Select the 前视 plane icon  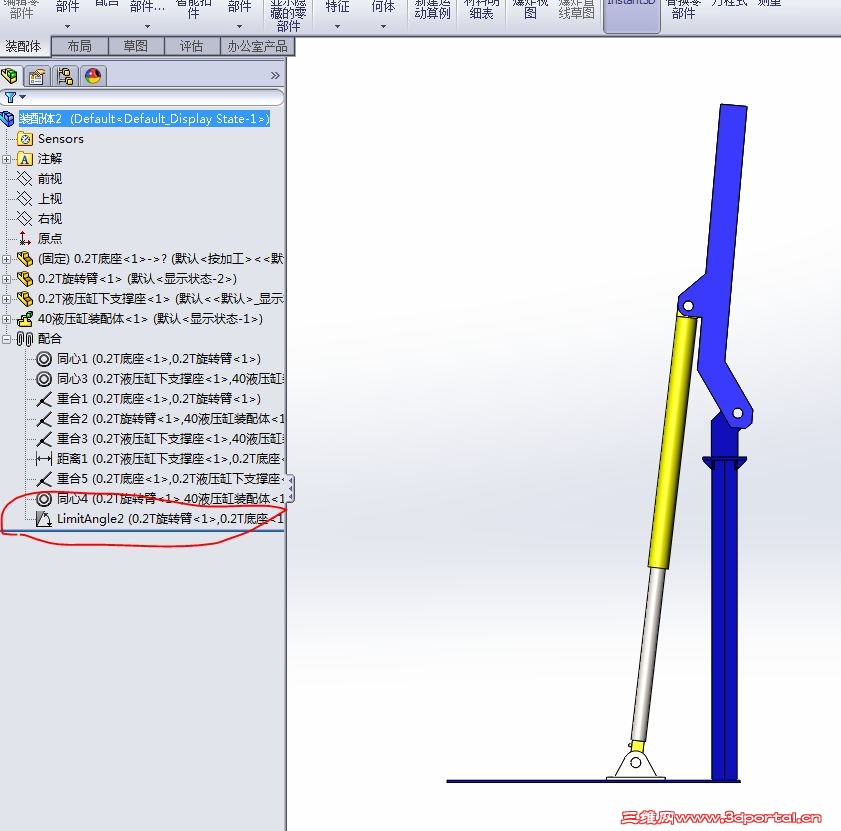pyautogui.click(x=25, y=179)
